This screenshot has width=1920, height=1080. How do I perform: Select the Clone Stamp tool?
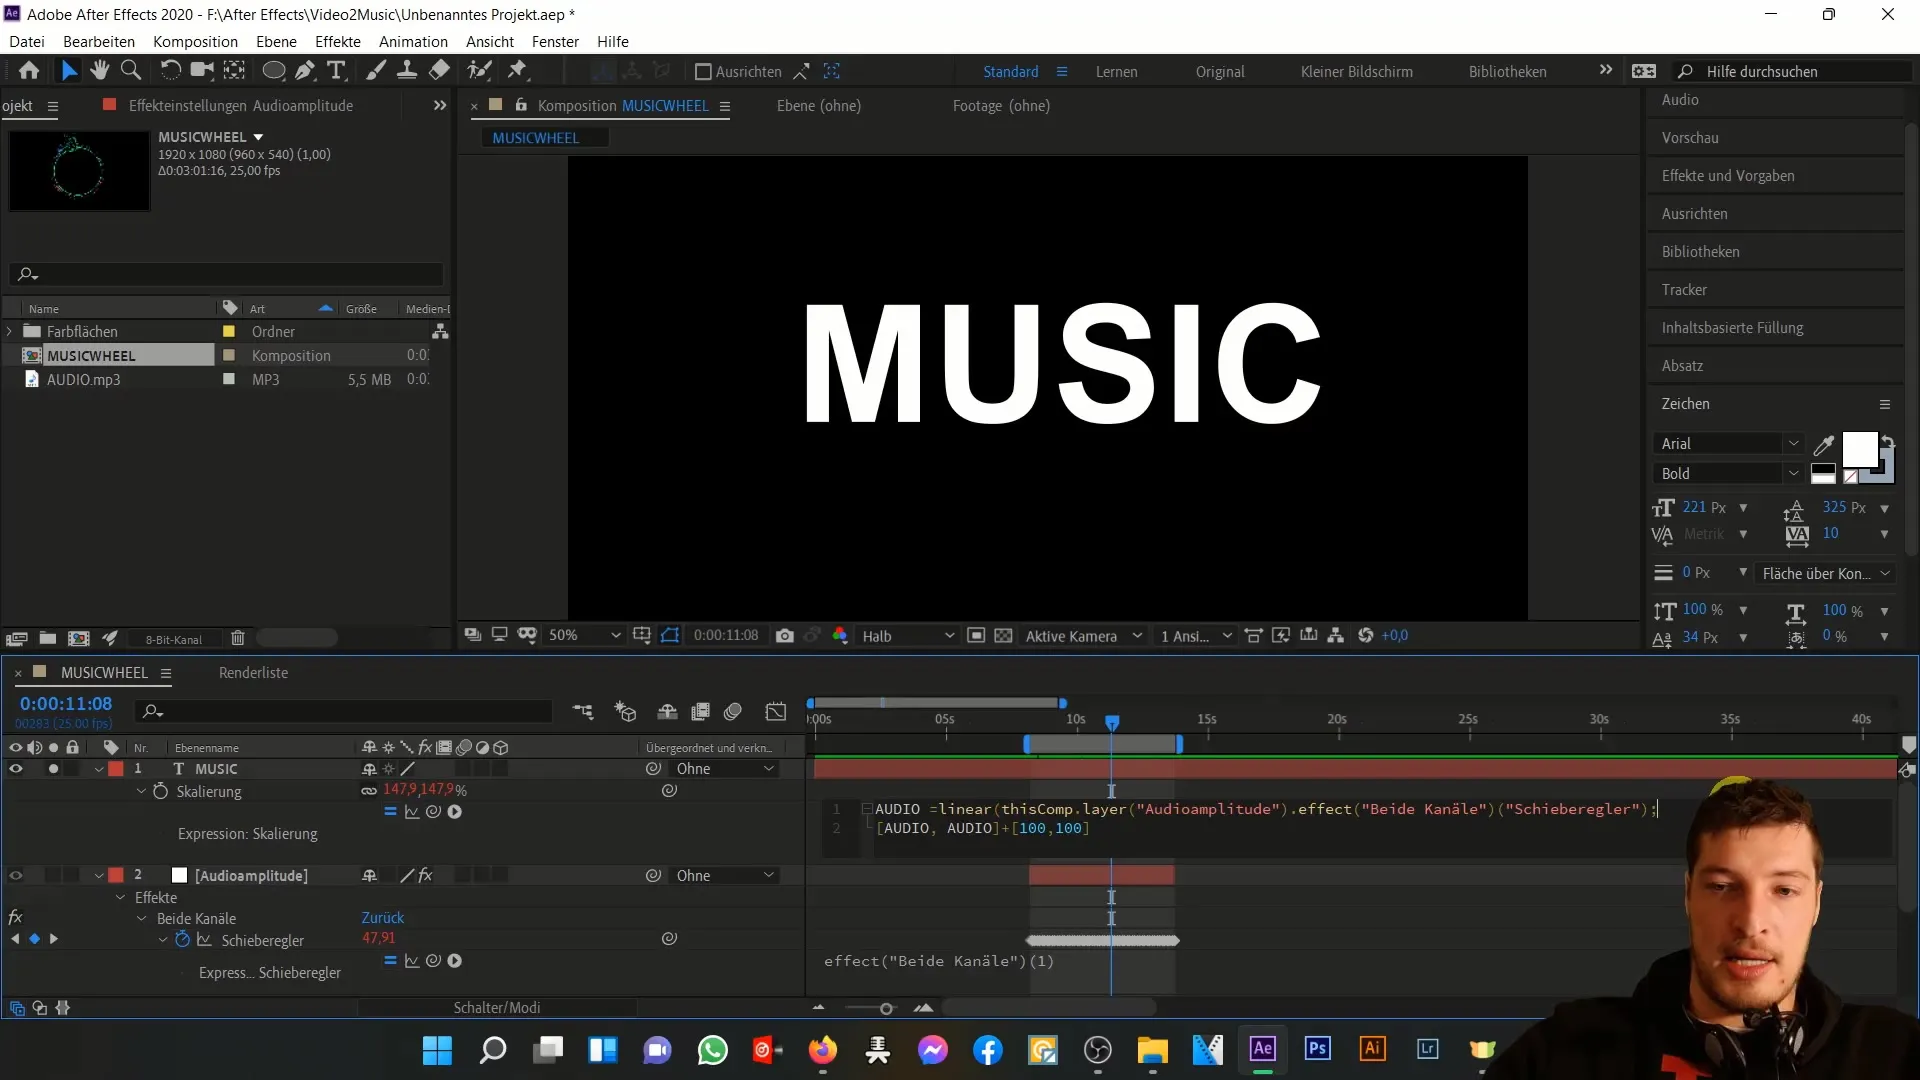tap(407, 71)
